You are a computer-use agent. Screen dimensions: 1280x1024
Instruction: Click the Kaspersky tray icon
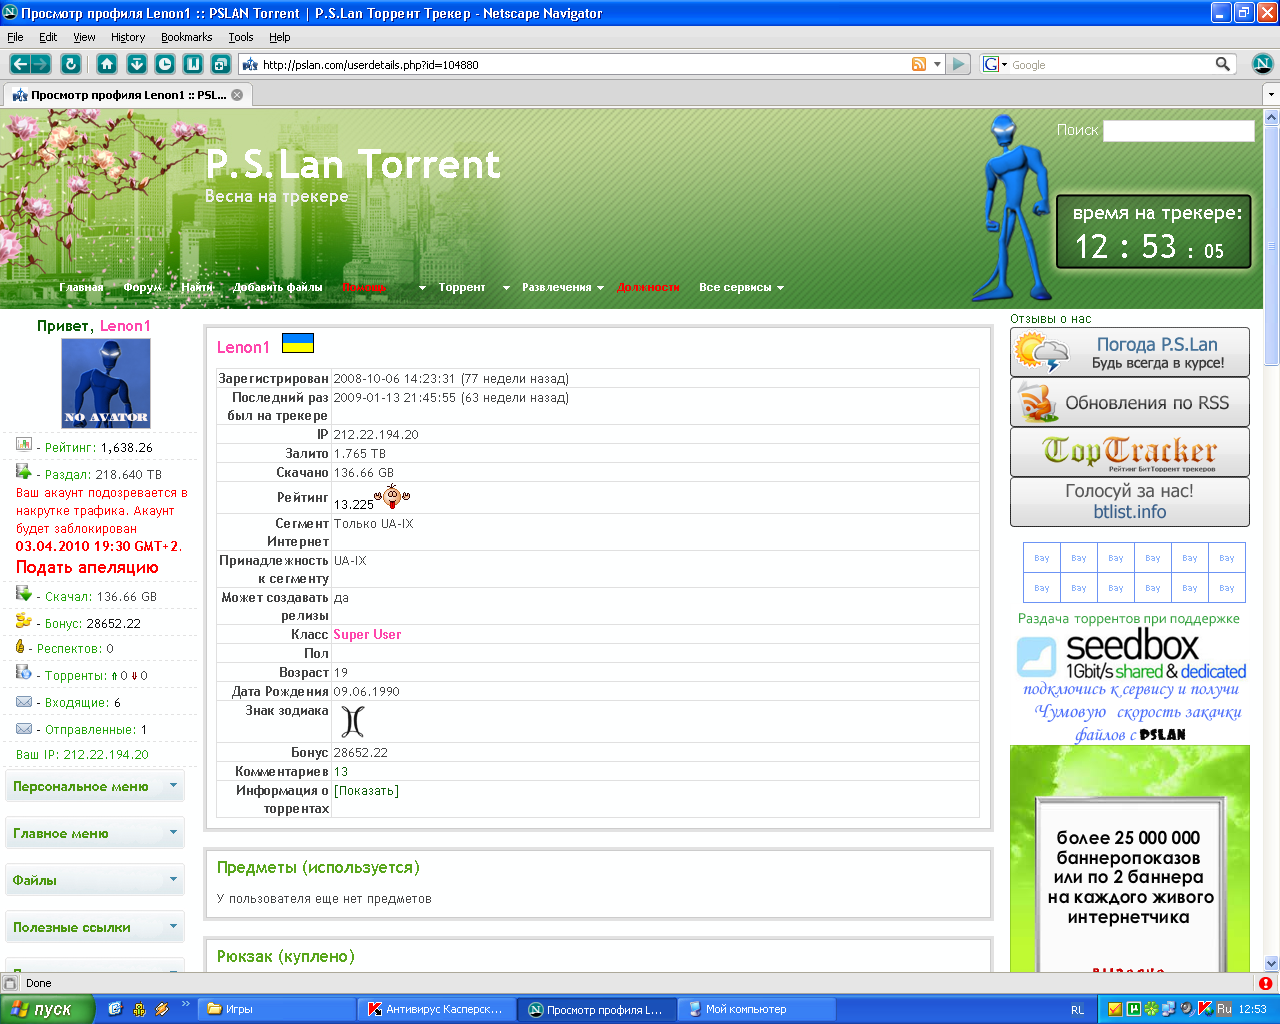click(x=1206, y=1009)
